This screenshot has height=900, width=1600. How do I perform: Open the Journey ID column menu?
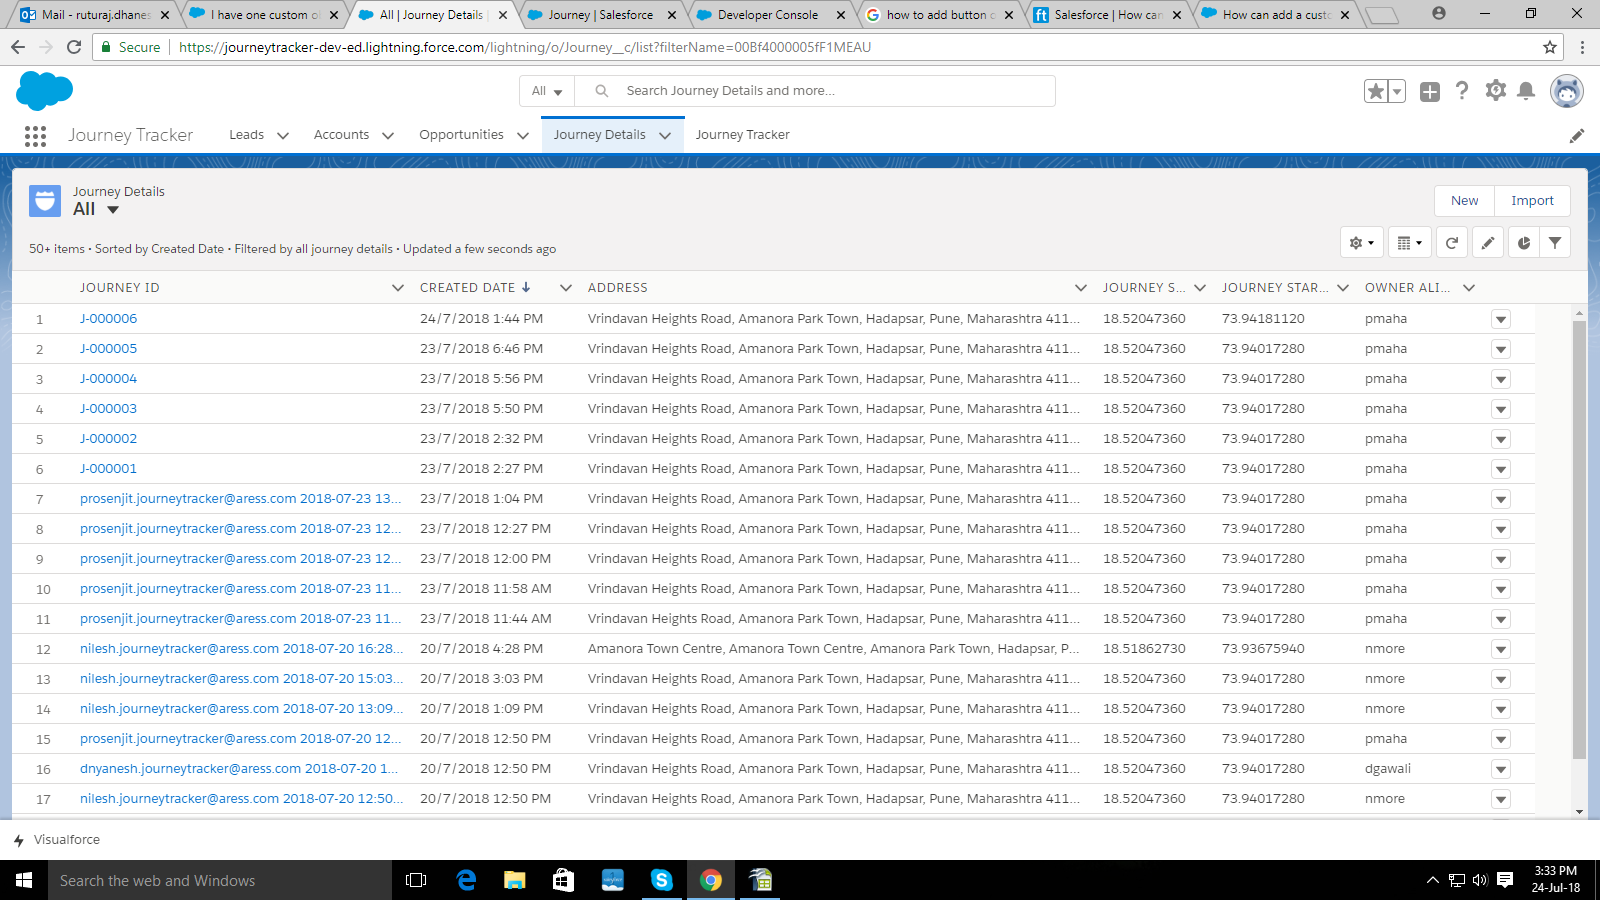click(398, 288)
